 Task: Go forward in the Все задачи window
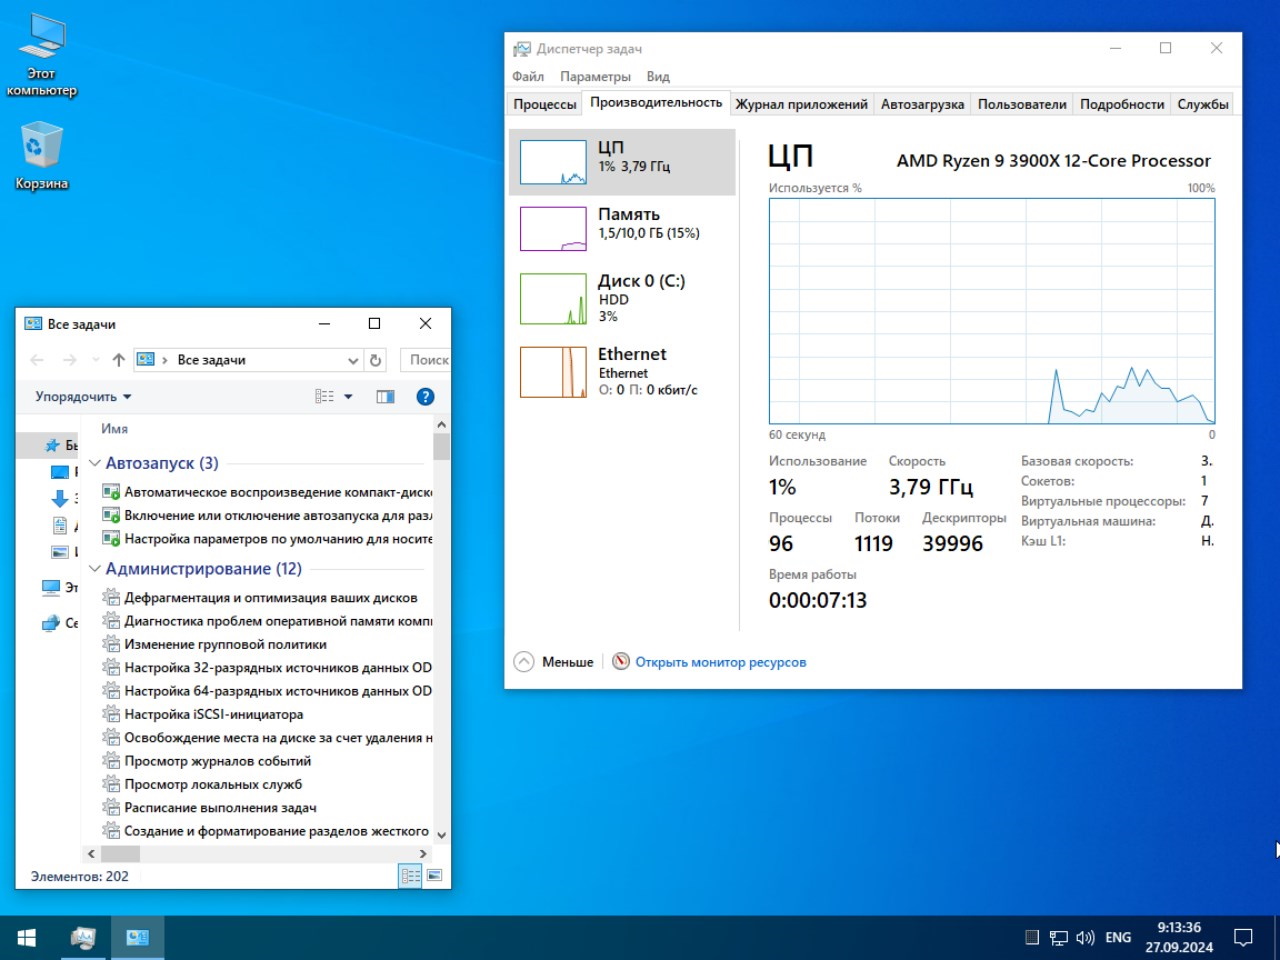tap(69, 360)
